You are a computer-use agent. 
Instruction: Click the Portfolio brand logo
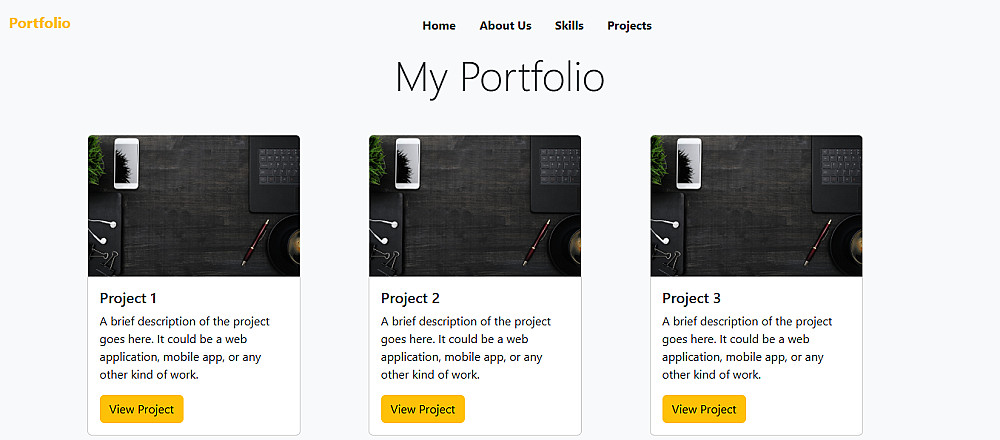pyautogui.click(x=40, y=23)
